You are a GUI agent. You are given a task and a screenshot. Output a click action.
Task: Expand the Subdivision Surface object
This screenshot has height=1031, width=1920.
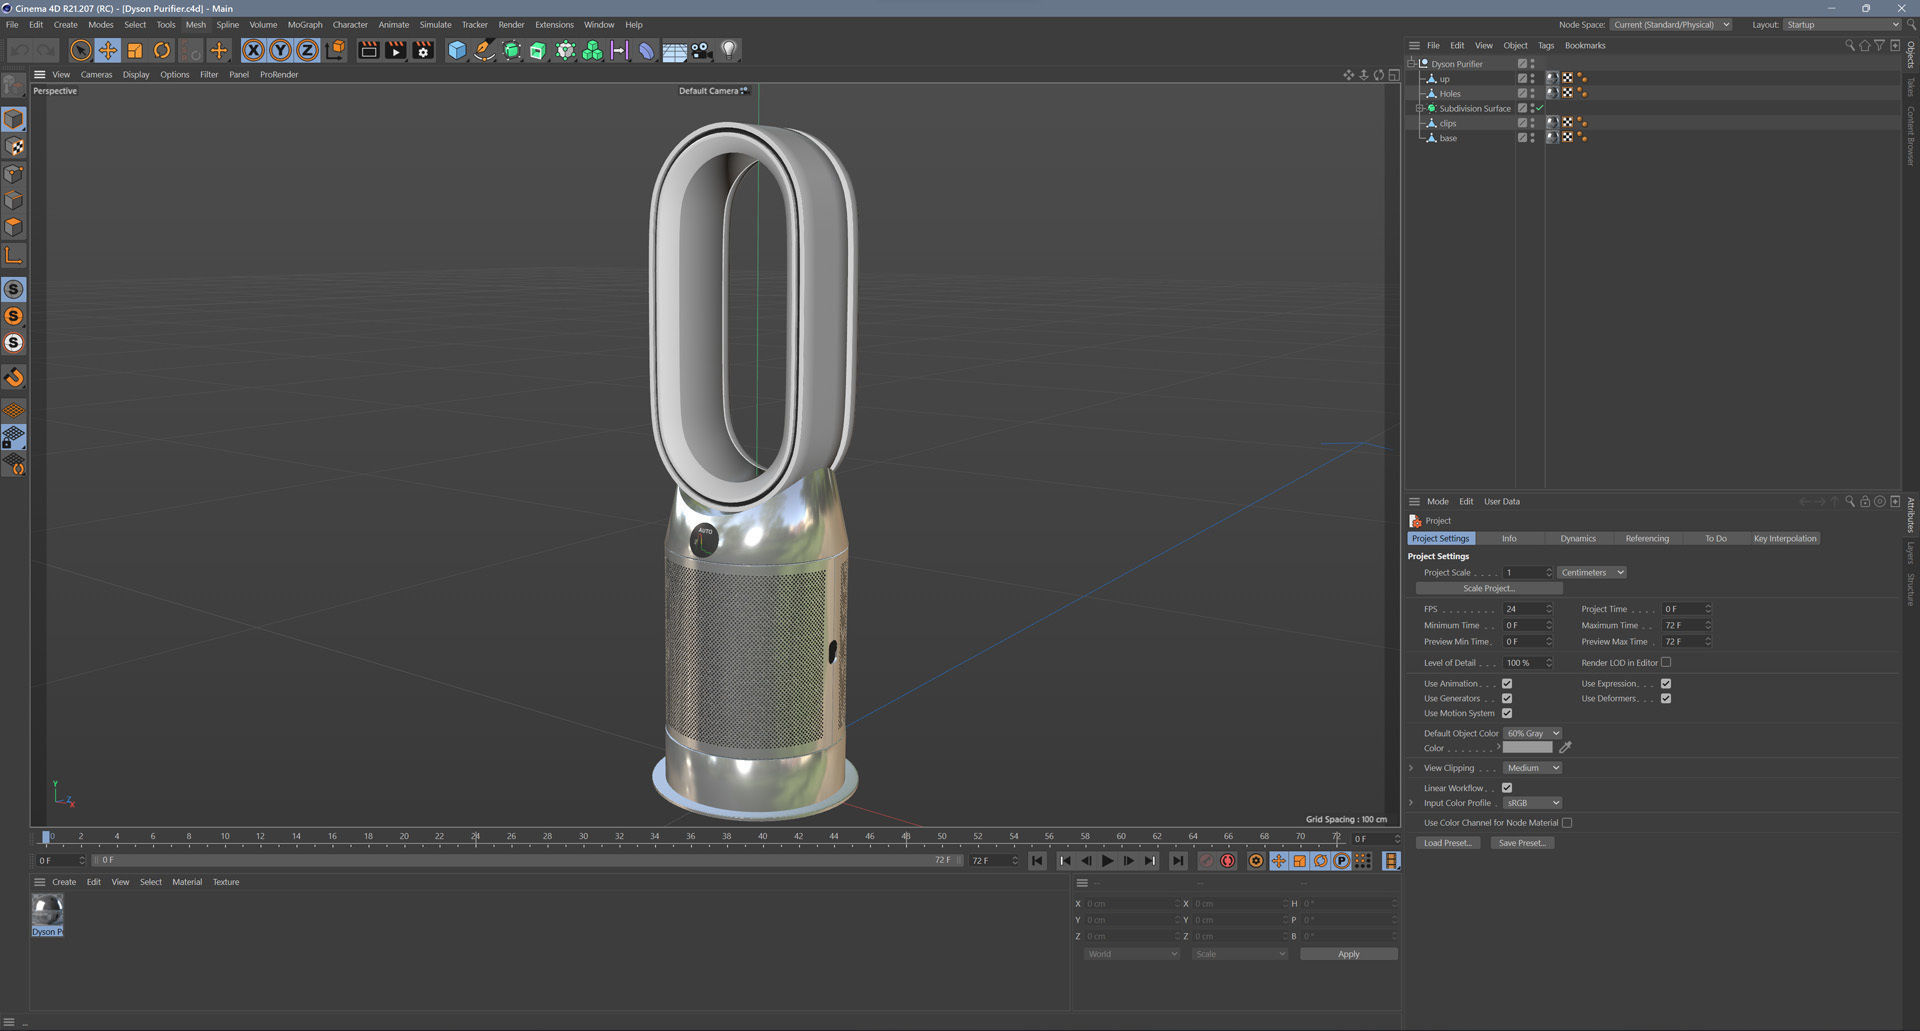point(1419,108)
